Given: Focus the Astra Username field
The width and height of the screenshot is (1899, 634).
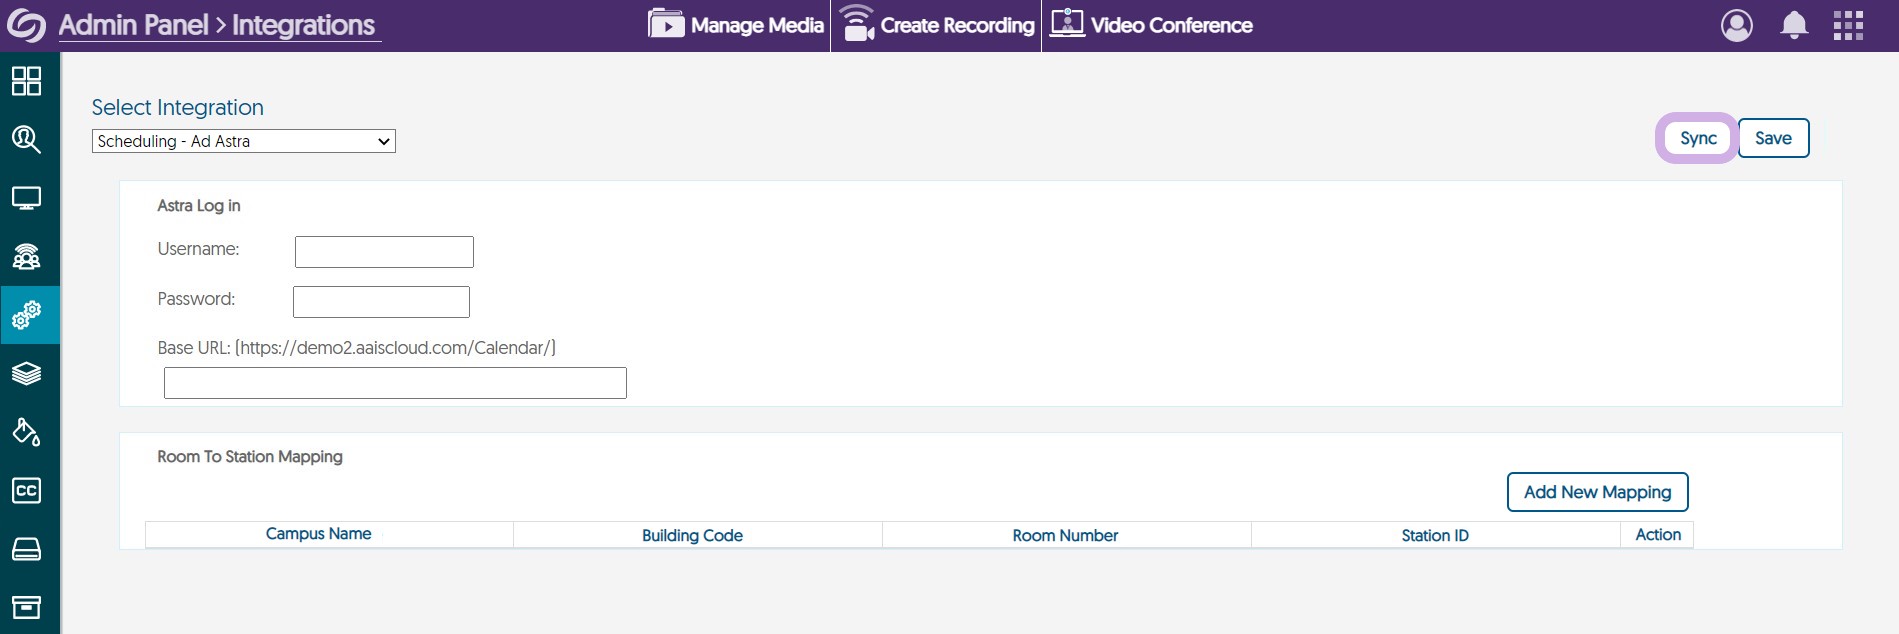Looking at the screenshot, I should click(384, 252).
